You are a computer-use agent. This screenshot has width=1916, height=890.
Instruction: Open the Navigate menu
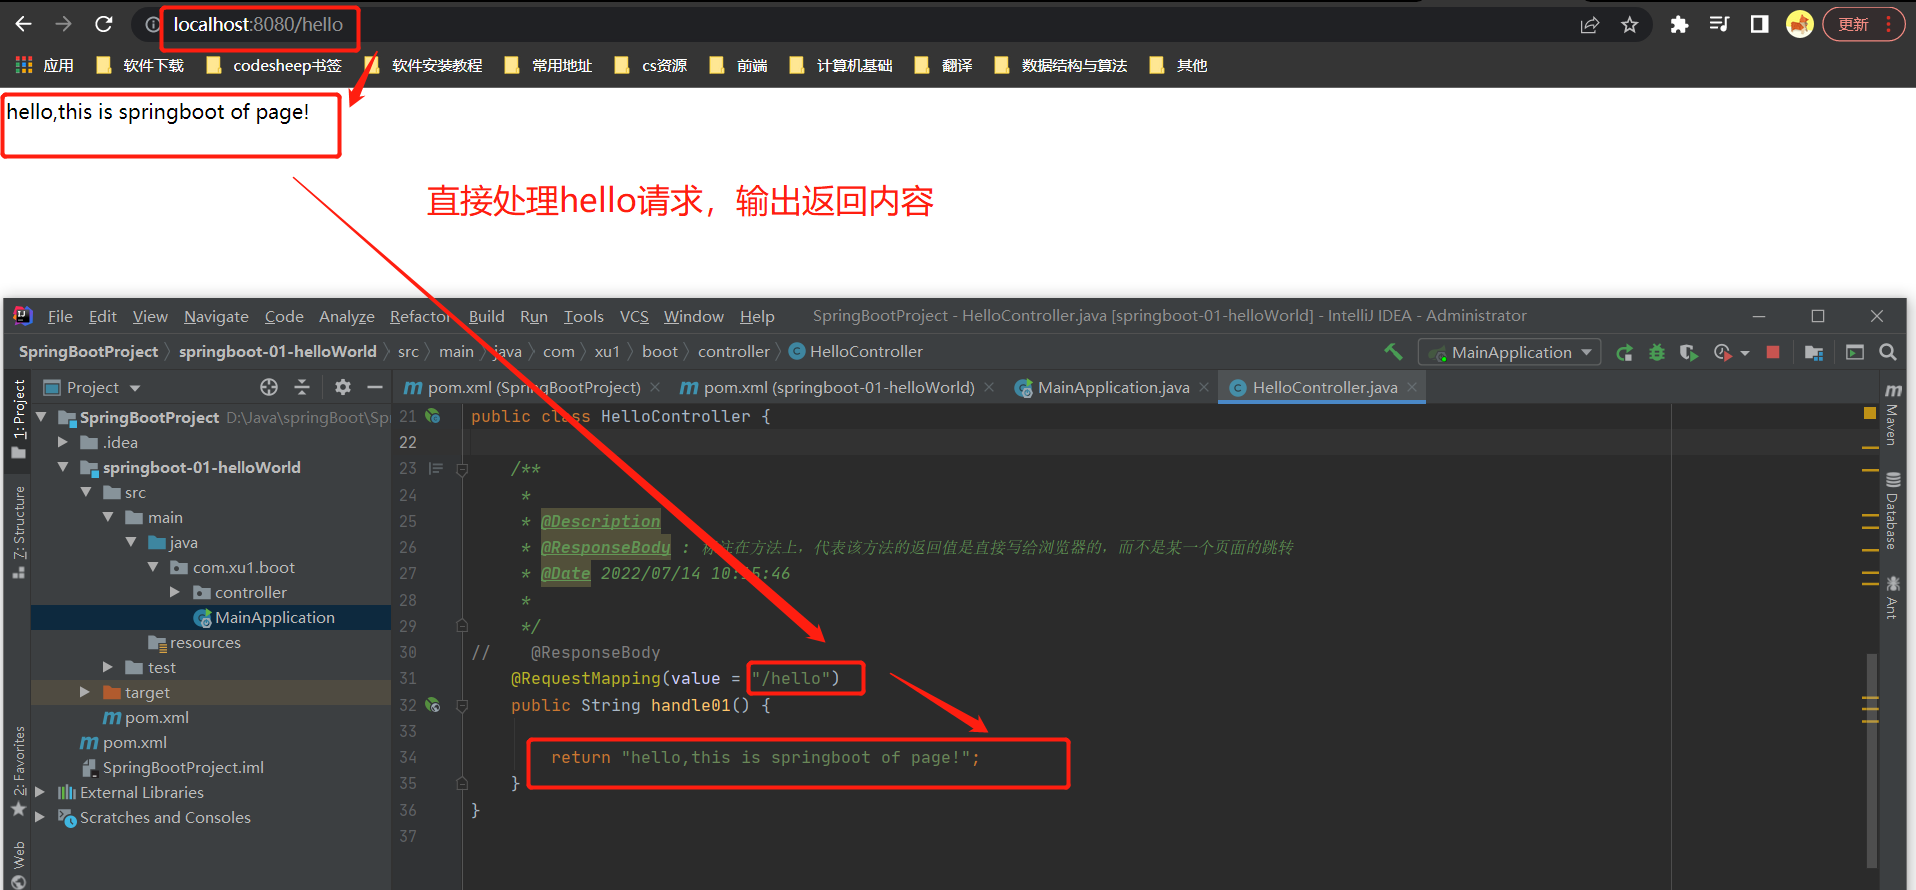click(216, 316)
